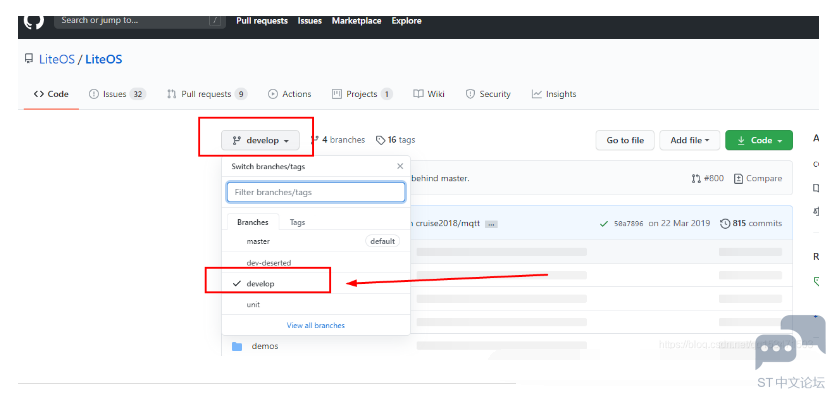Click the Compare button

(758, 178)
